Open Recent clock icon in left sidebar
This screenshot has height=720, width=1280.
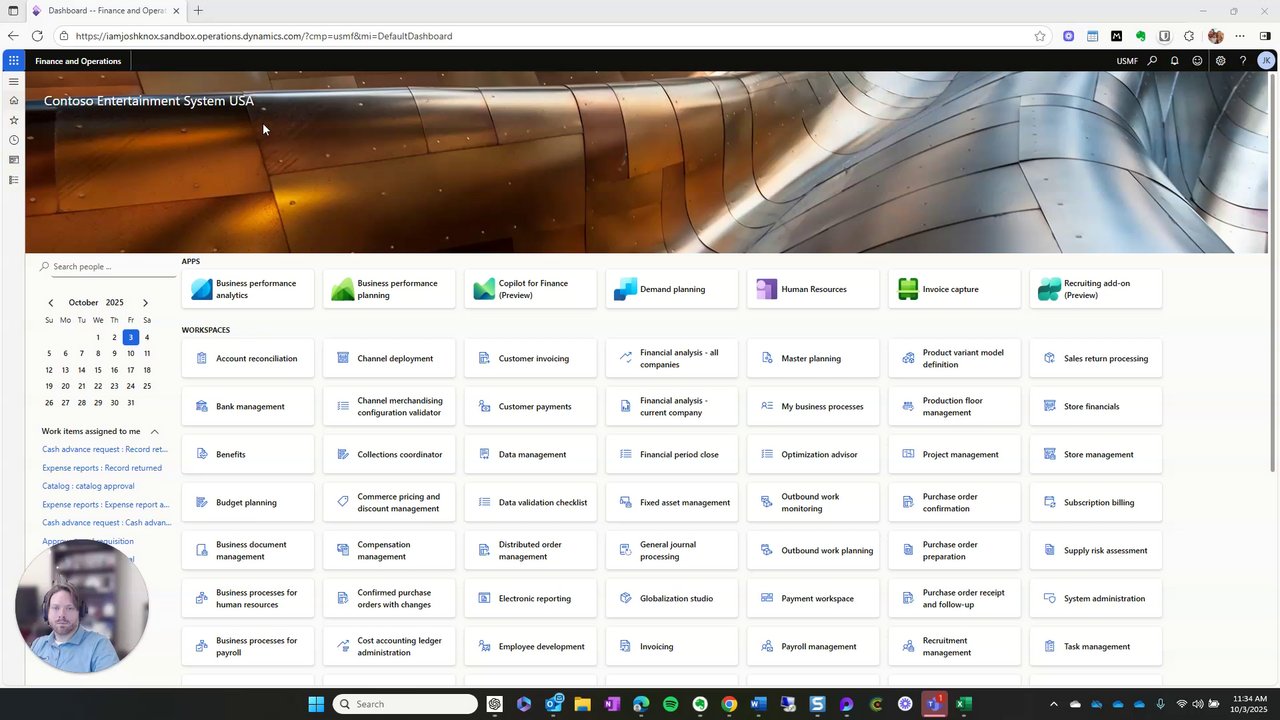coord(13,140)
